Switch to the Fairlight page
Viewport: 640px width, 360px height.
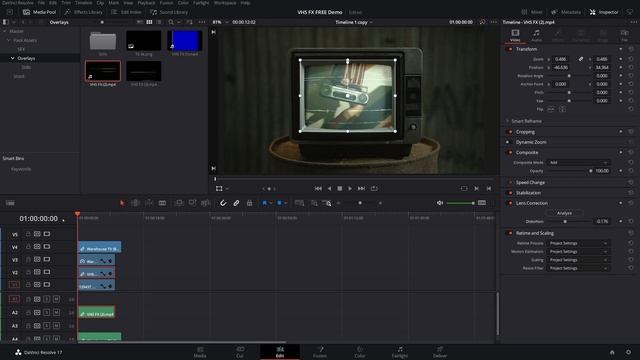tap(400, 352)
